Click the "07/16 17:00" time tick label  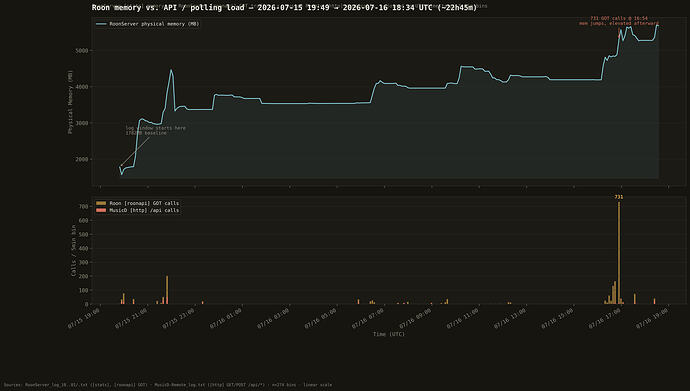pyautogui.click(x=605, y=318)
